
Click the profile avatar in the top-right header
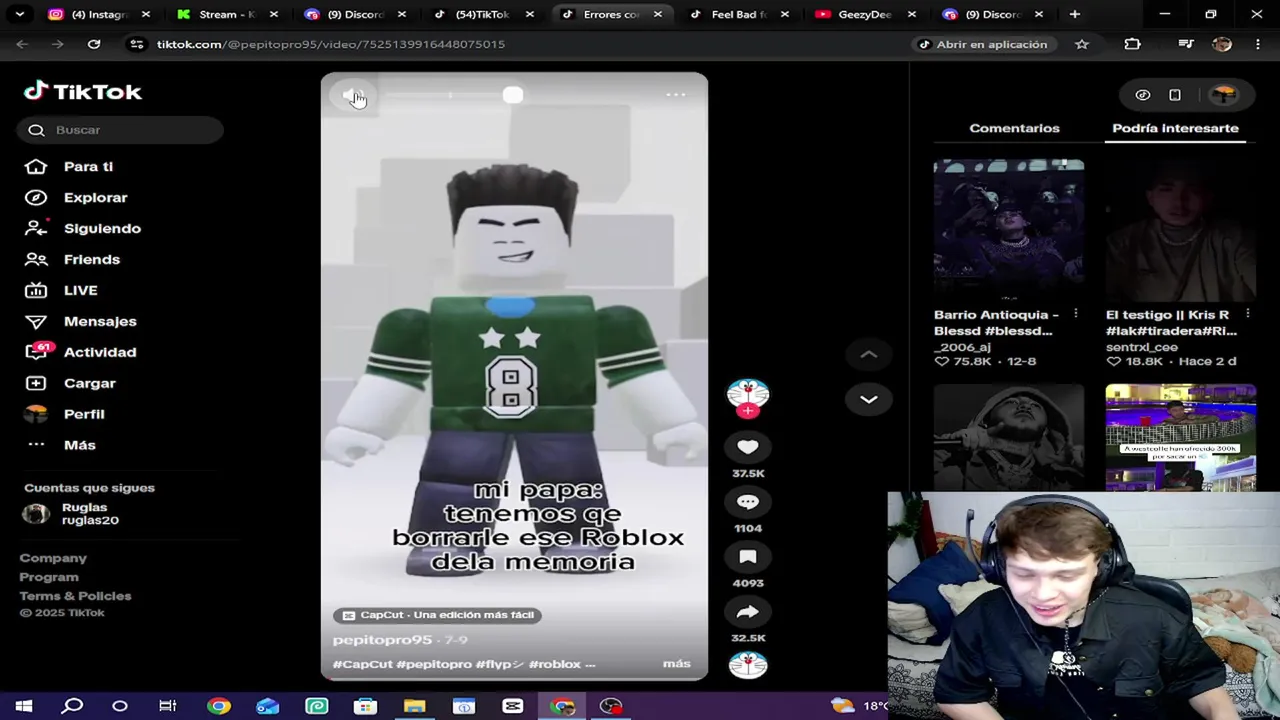pos(1224,95)
